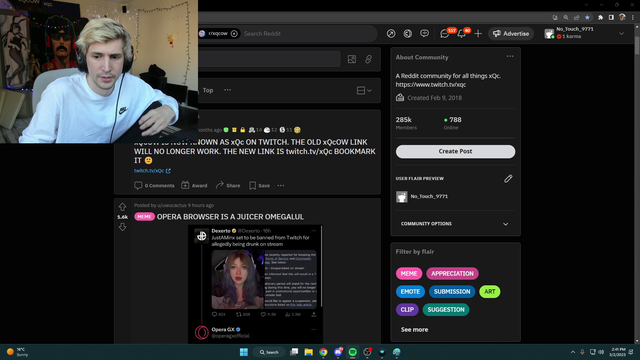Open the coins circular header icon

[407, 33]
